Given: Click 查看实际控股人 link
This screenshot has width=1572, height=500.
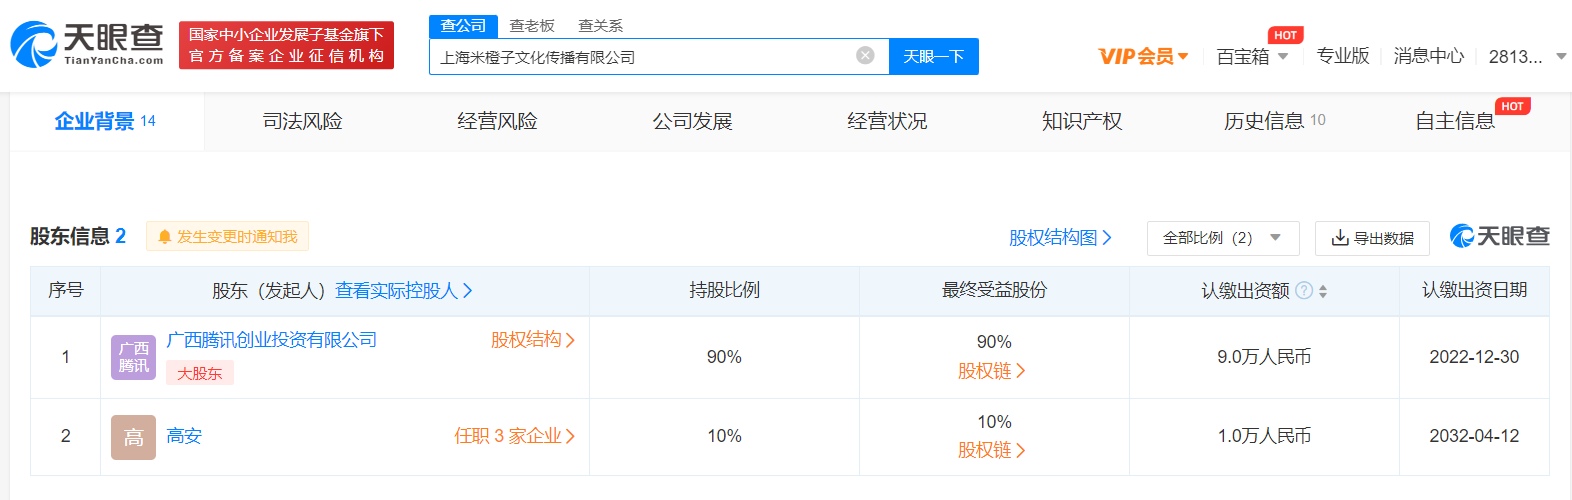Looking at the screenshot, I should 404,290.
